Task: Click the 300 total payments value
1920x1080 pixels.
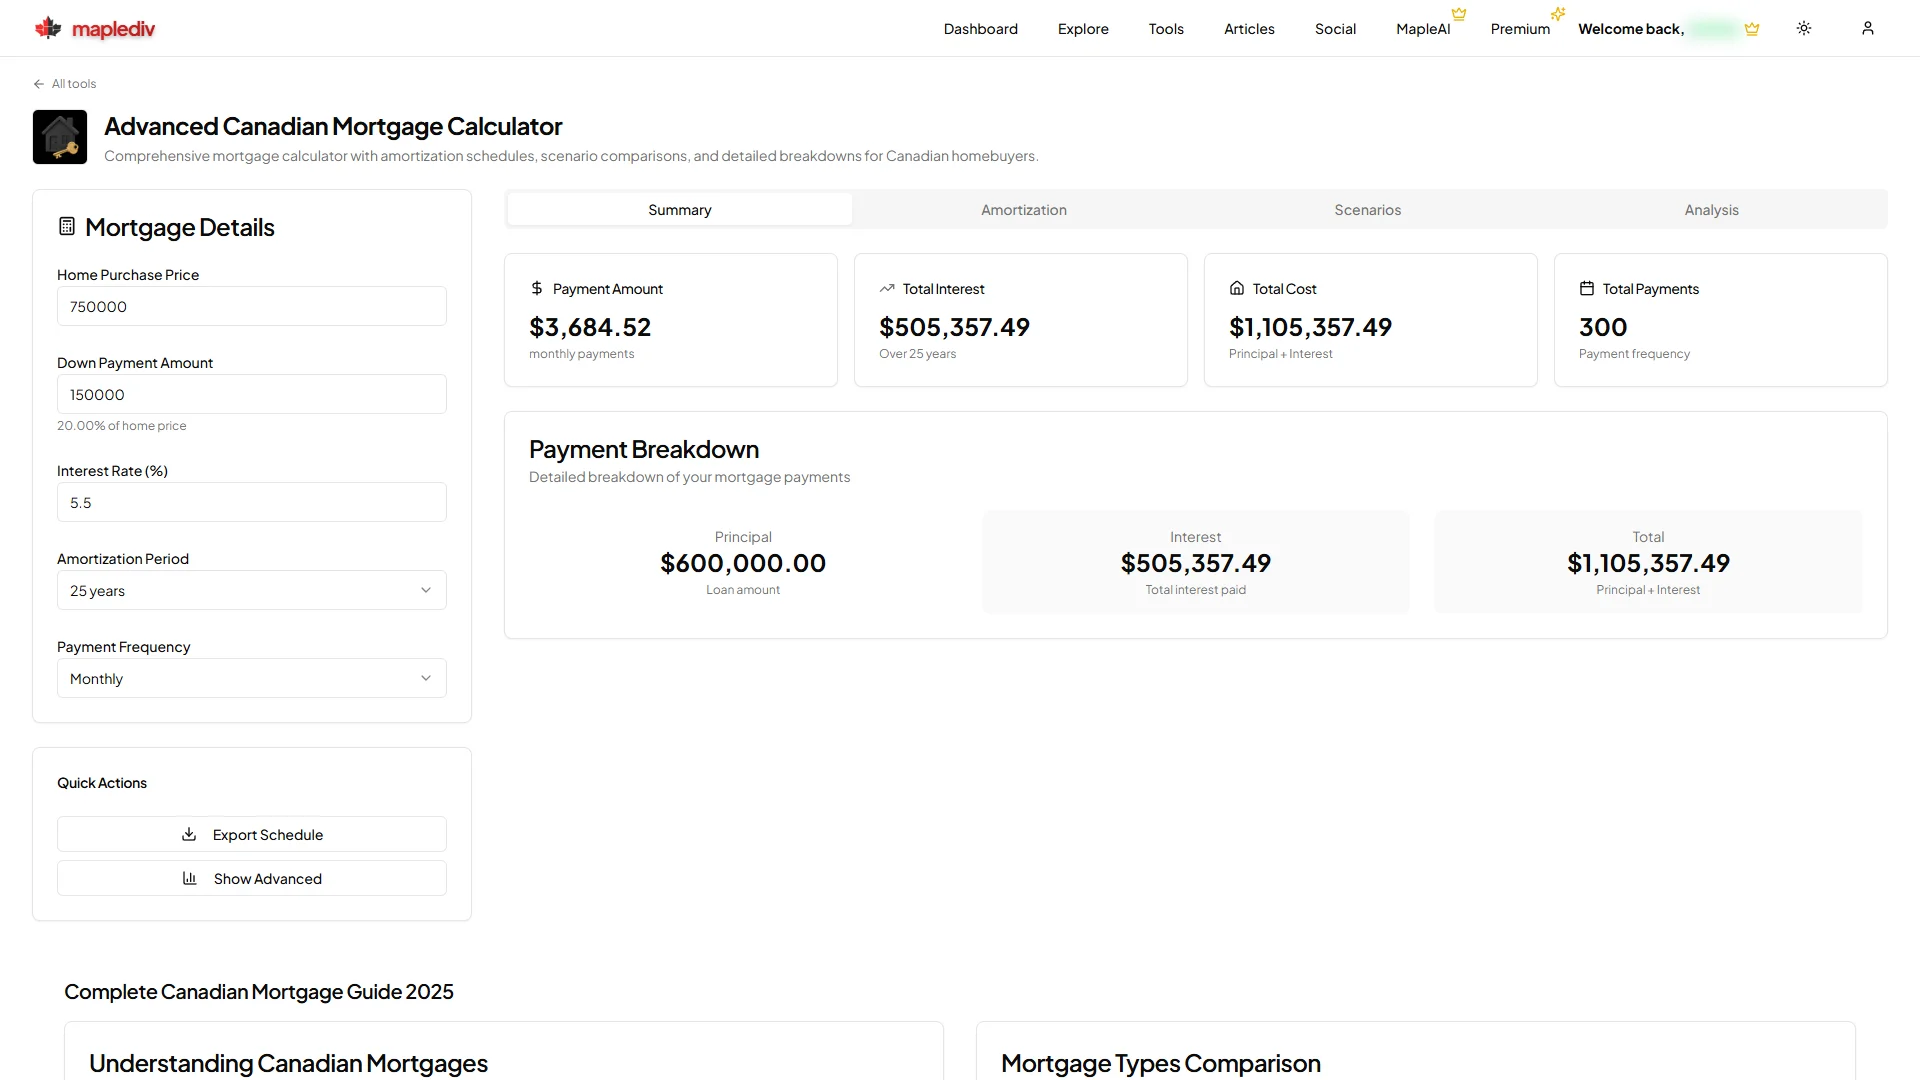Action: [x=1603, y=327]
